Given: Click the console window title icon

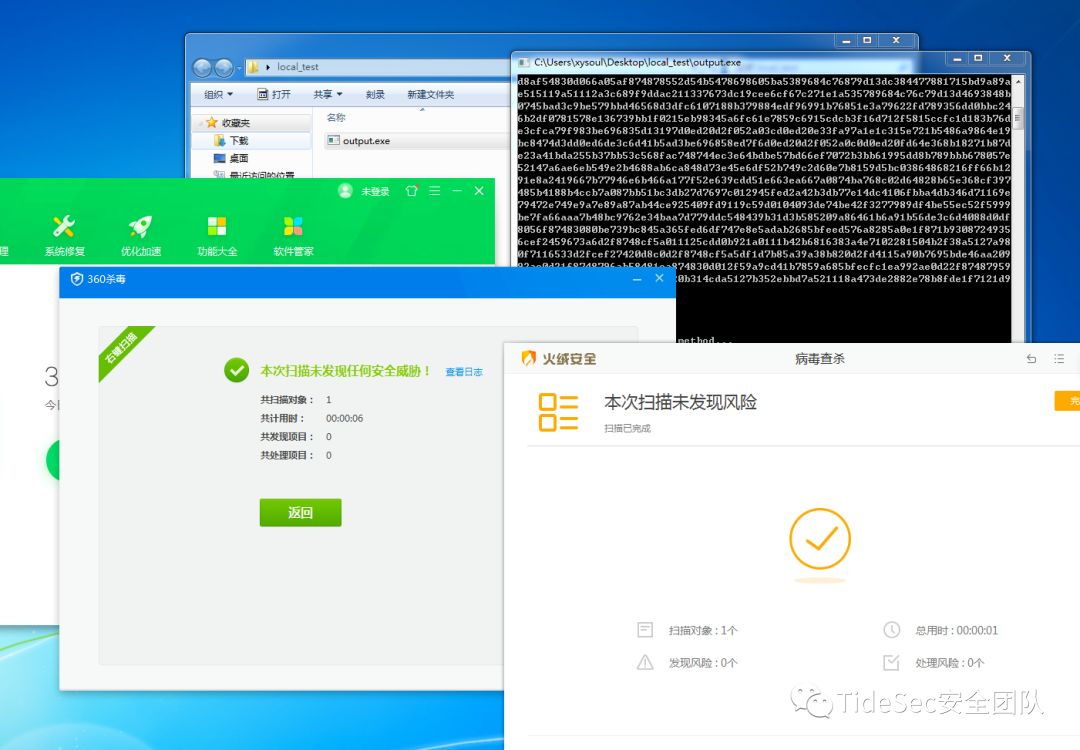Looking at the screenshot, I should tap(523, 62).
